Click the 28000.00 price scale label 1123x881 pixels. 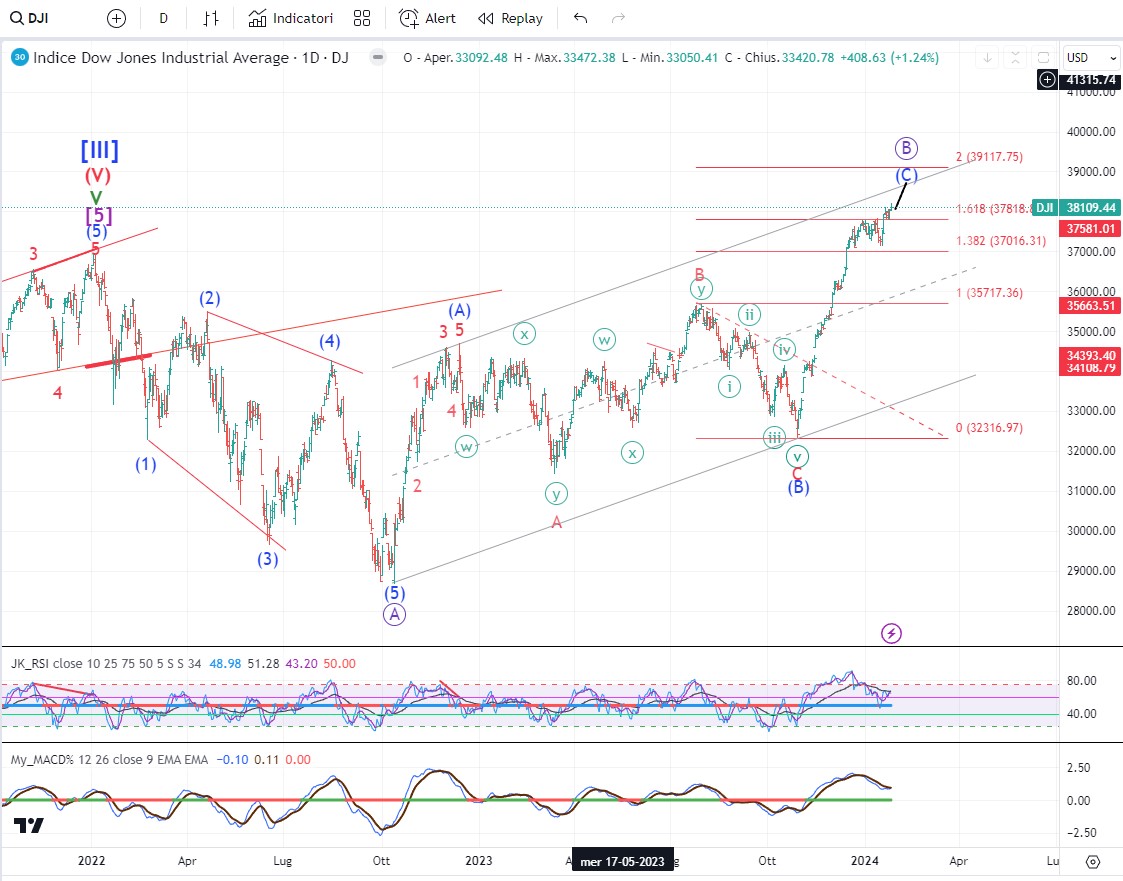coord(1091,611)
